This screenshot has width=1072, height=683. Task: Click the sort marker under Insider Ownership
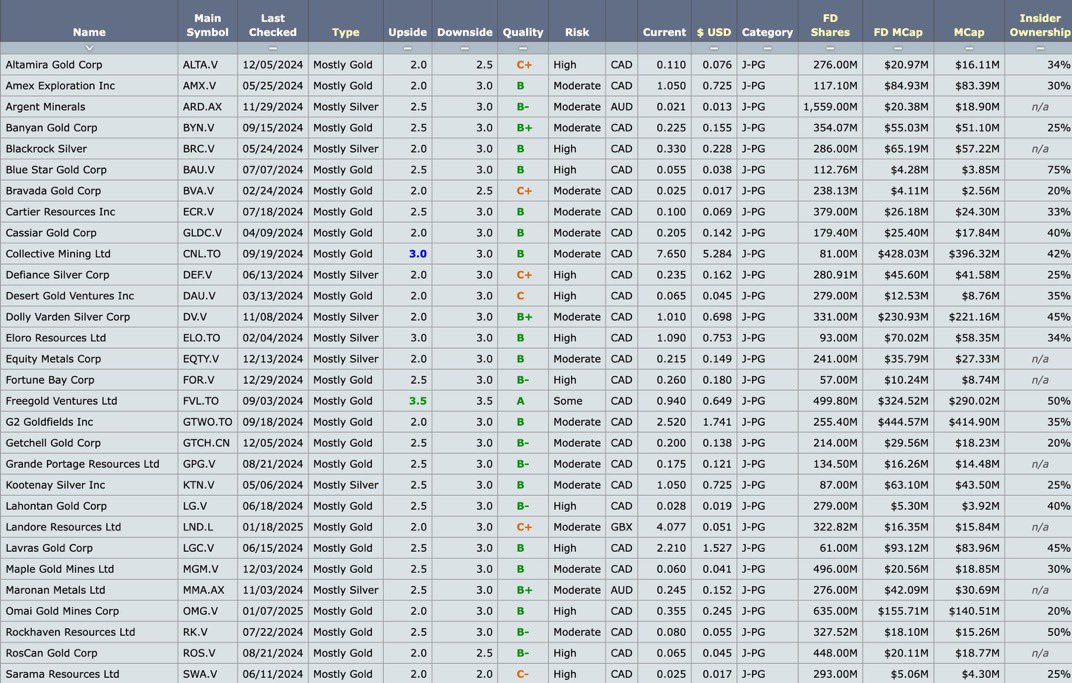pos(1040,48)
